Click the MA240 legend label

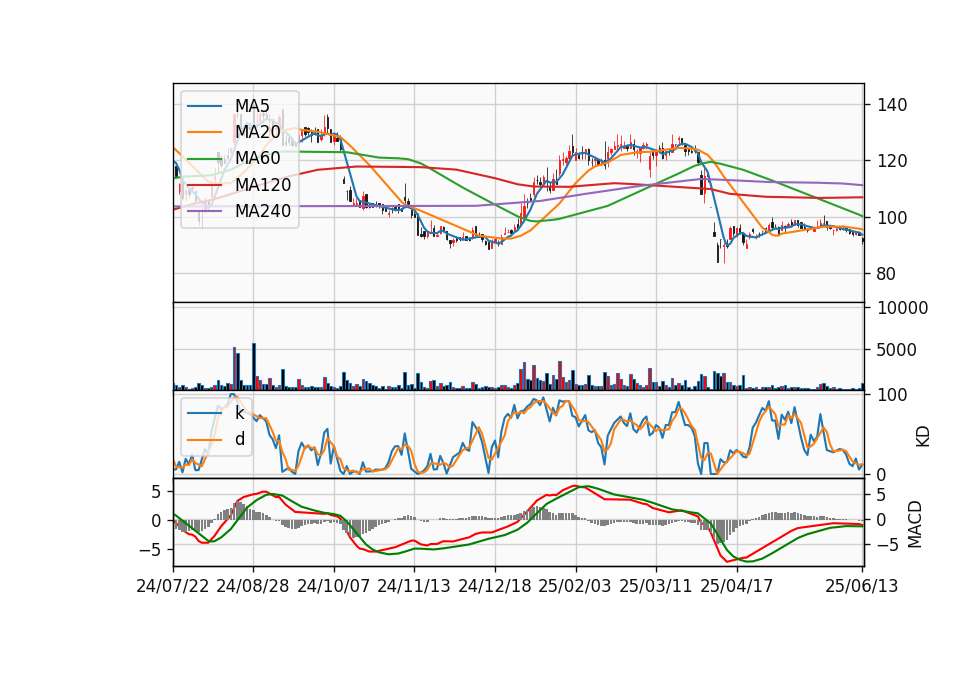click(x=263, y=211)
